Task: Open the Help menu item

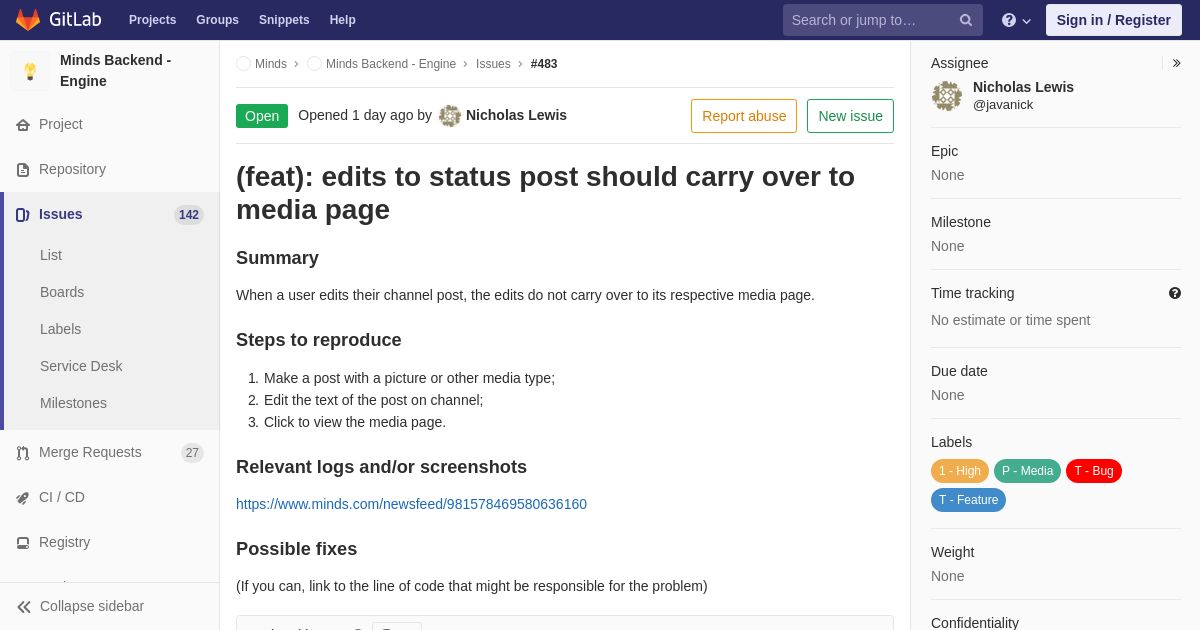Action: [x=343, y=20]
